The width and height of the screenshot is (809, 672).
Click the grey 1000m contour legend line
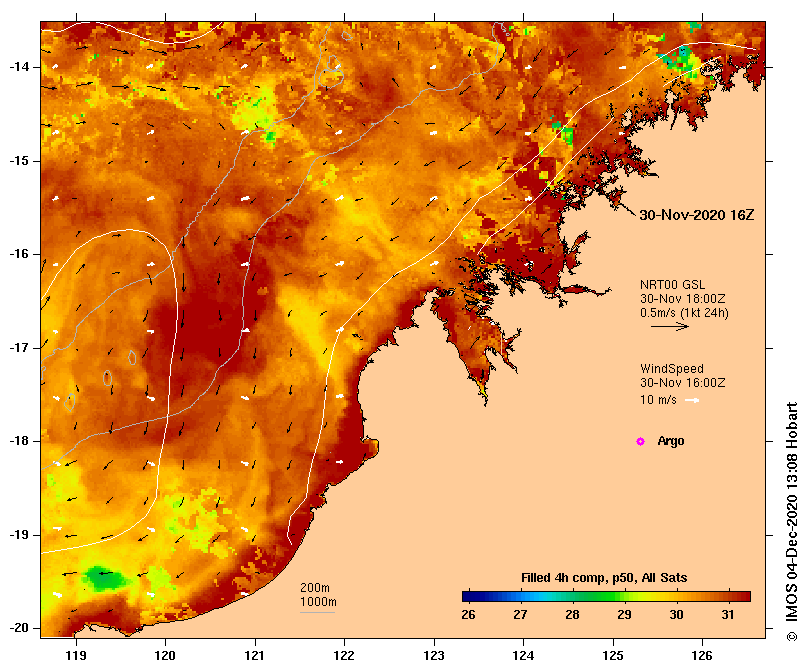pyautogui.click(x=317, y=613)
